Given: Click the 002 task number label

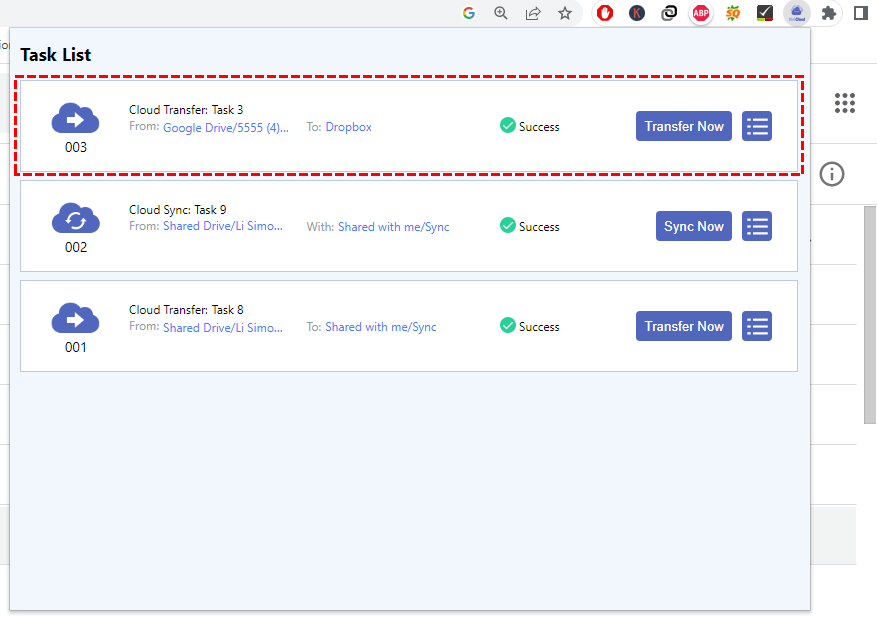Looking at the screenshot, I should (76, 247).
